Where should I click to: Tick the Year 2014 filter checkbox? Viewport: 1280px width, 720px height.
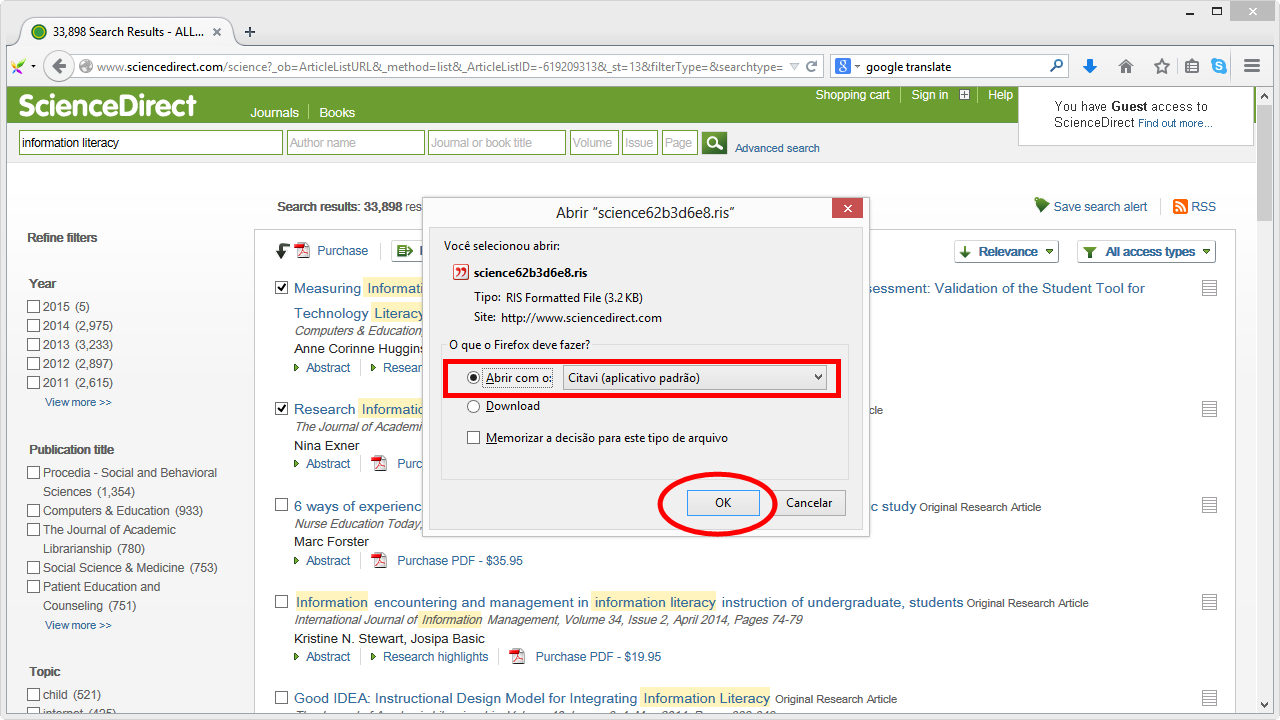coord(34,326)
